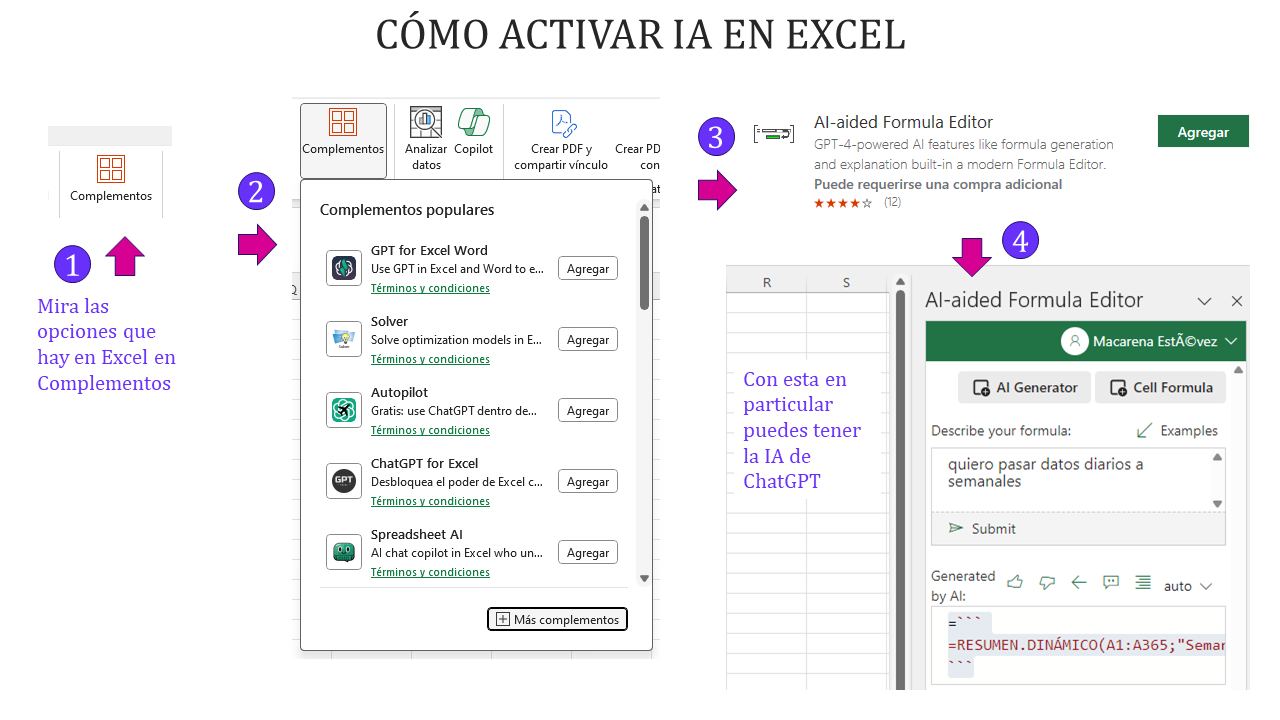1280x720 pixels.
Task: Expand the Macarena account dropdown
Action: (1231, 341)
